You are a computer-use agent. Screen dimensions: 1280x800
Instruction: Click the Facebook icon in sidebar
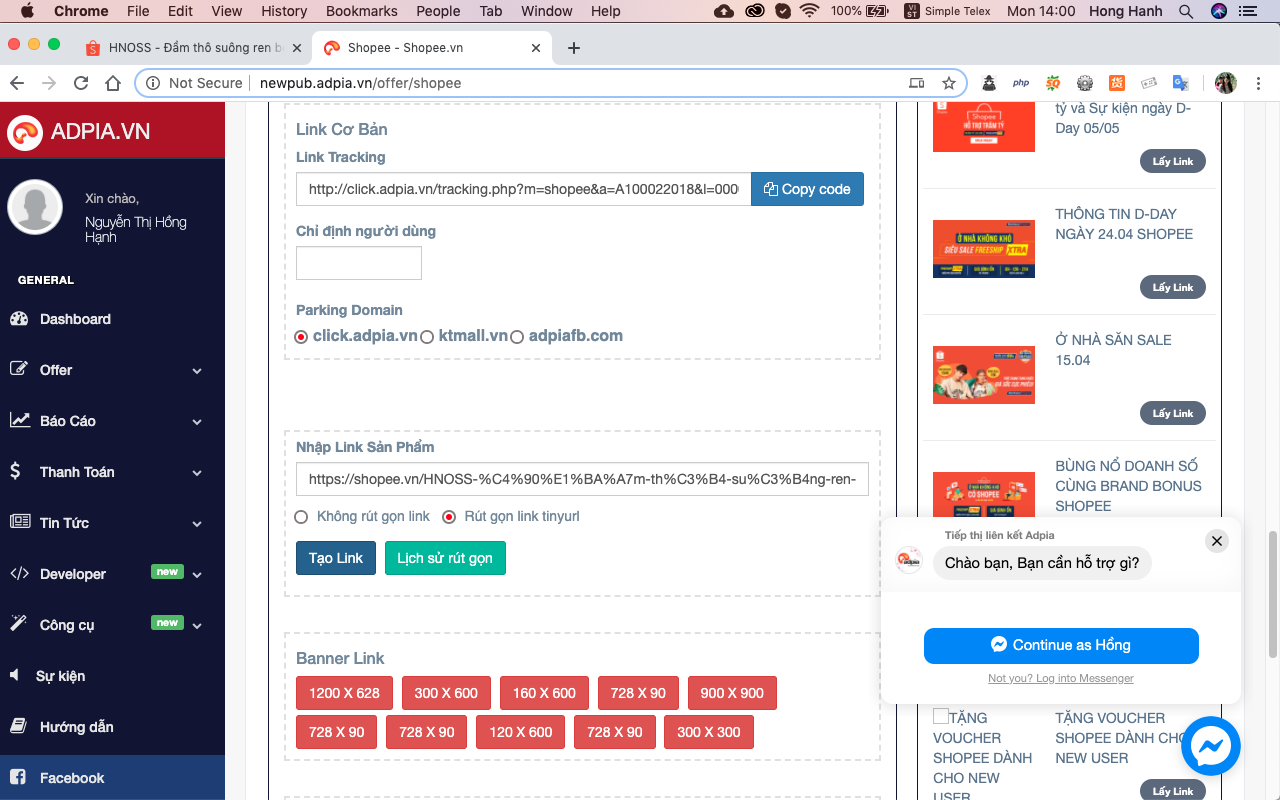coord(18,777)
